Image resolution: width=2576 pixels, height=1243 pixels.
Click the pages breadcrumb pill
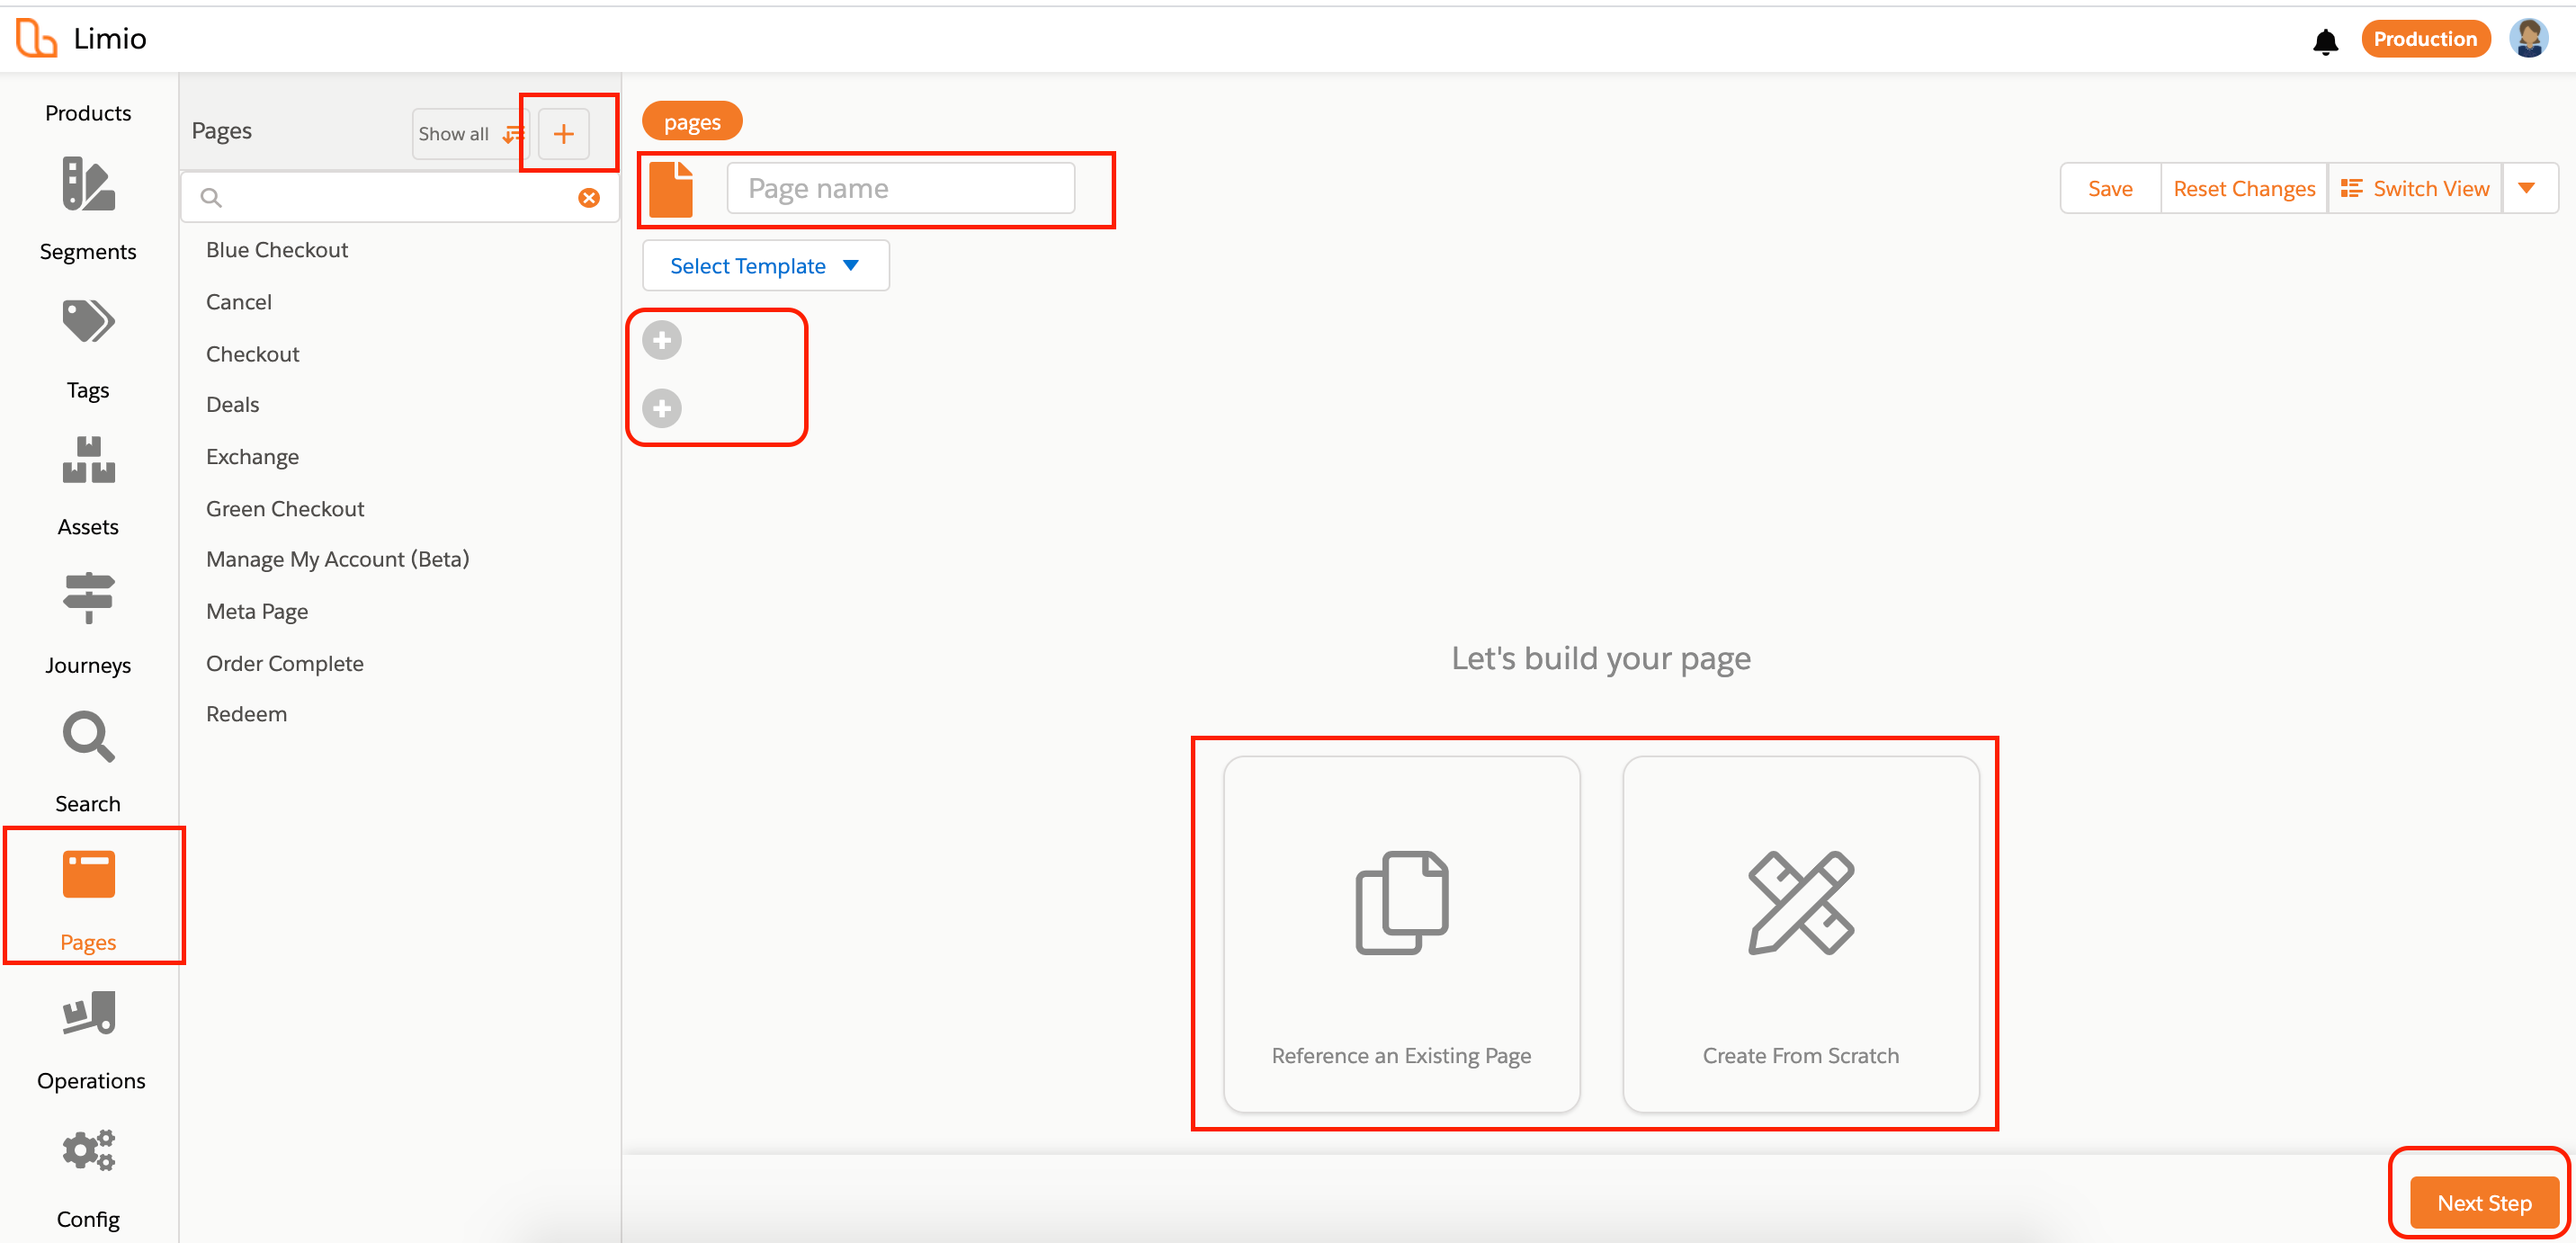click(x=692, y=122)
